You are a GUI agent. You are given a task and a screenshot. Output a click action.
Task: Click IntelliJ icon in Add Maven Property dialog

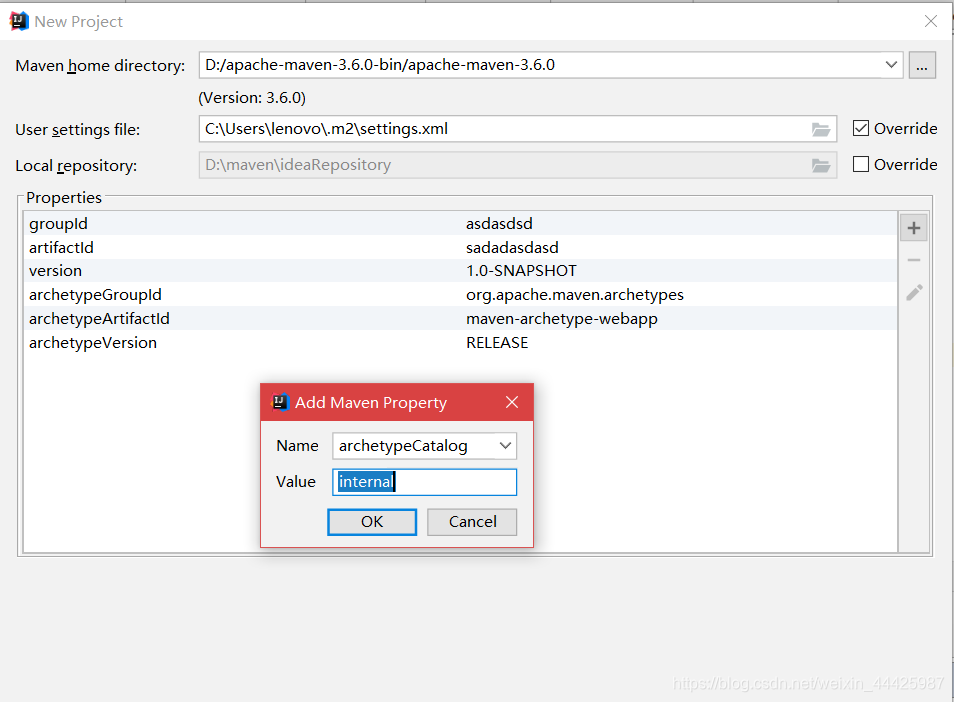pyautogui.click(x=280, y=402)
